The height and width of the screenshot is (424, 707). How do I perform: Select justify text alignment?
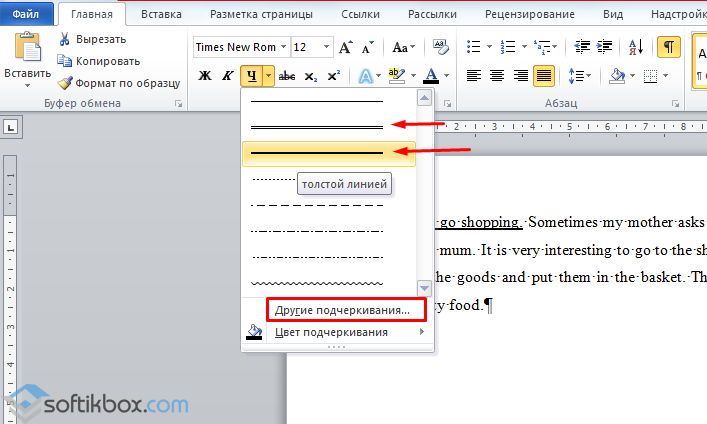(545, 76)
